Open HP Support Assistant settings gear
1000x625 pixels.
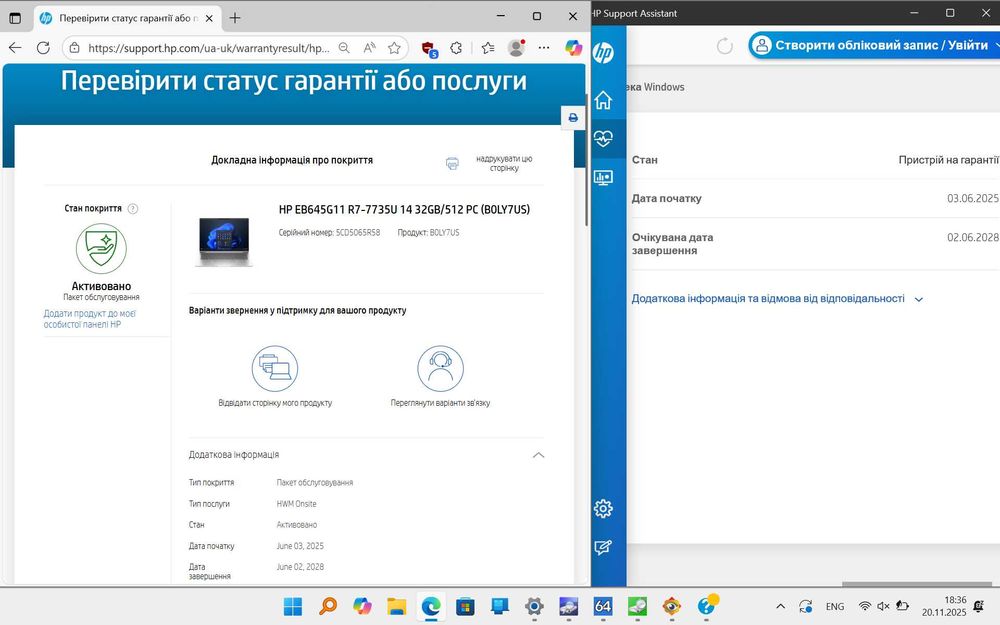click(603, 508)
